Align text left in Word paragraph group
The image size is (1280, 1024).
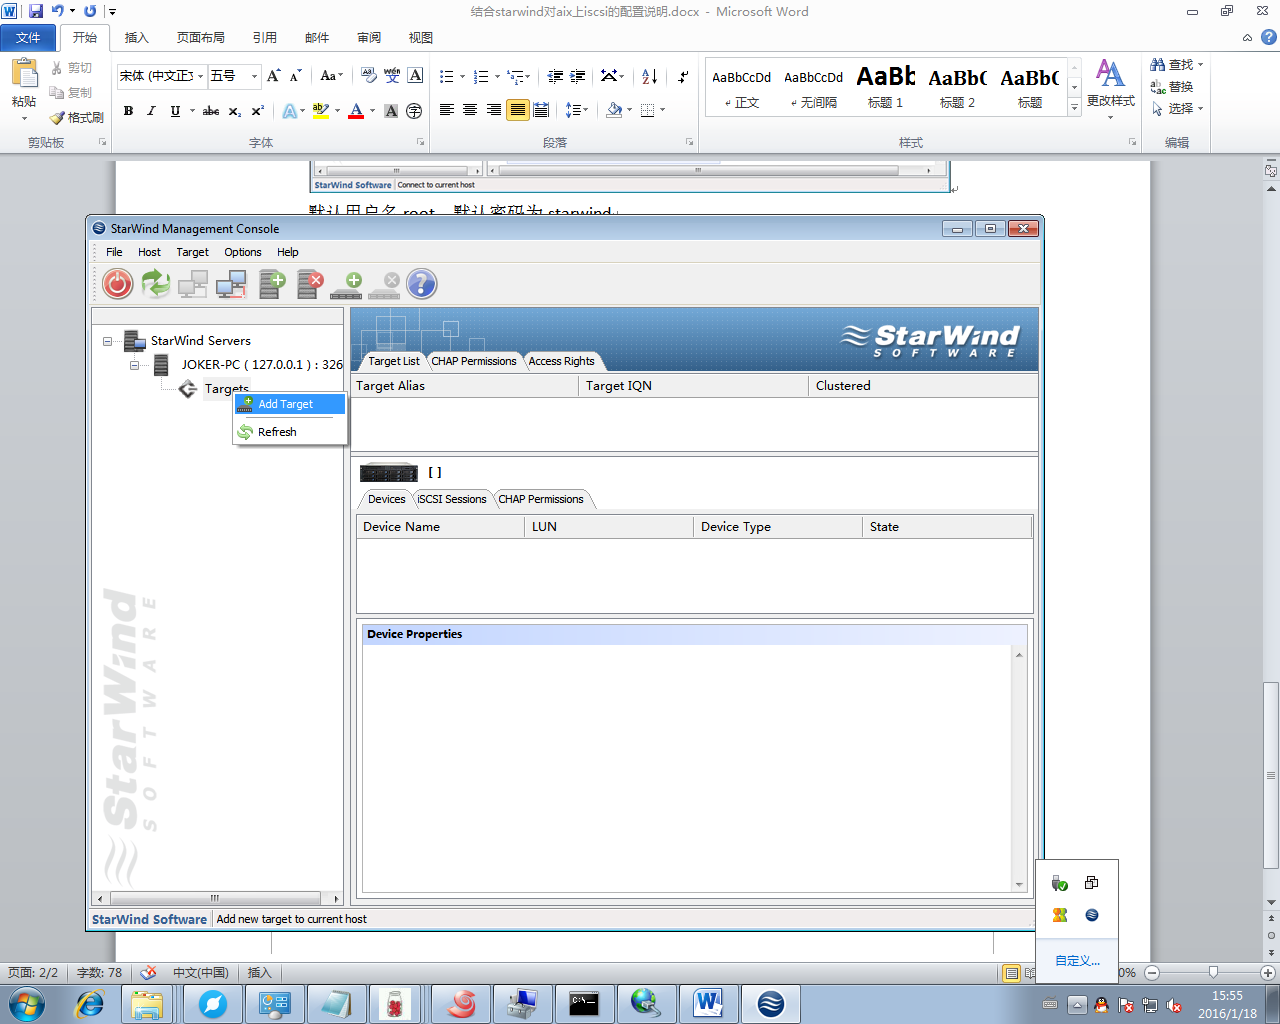(447, 110)
